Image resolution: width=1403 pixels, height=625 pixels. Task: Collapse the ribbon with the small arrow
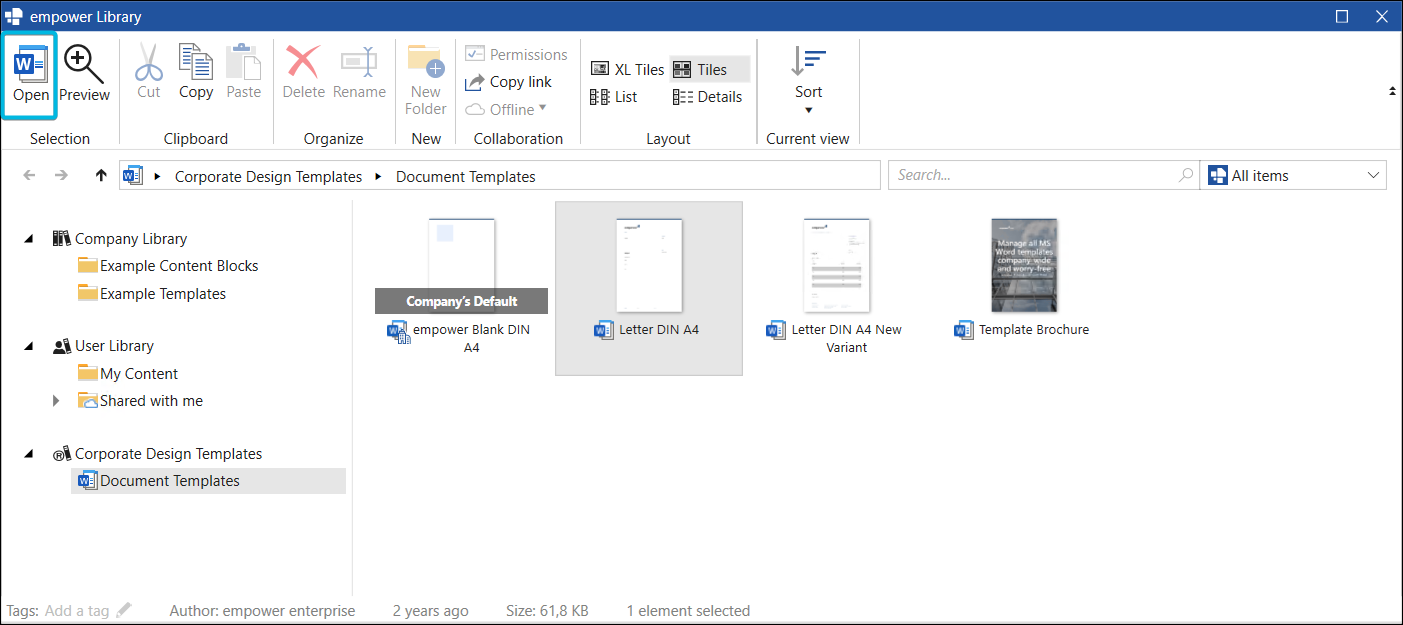(x=1392, y=91)
